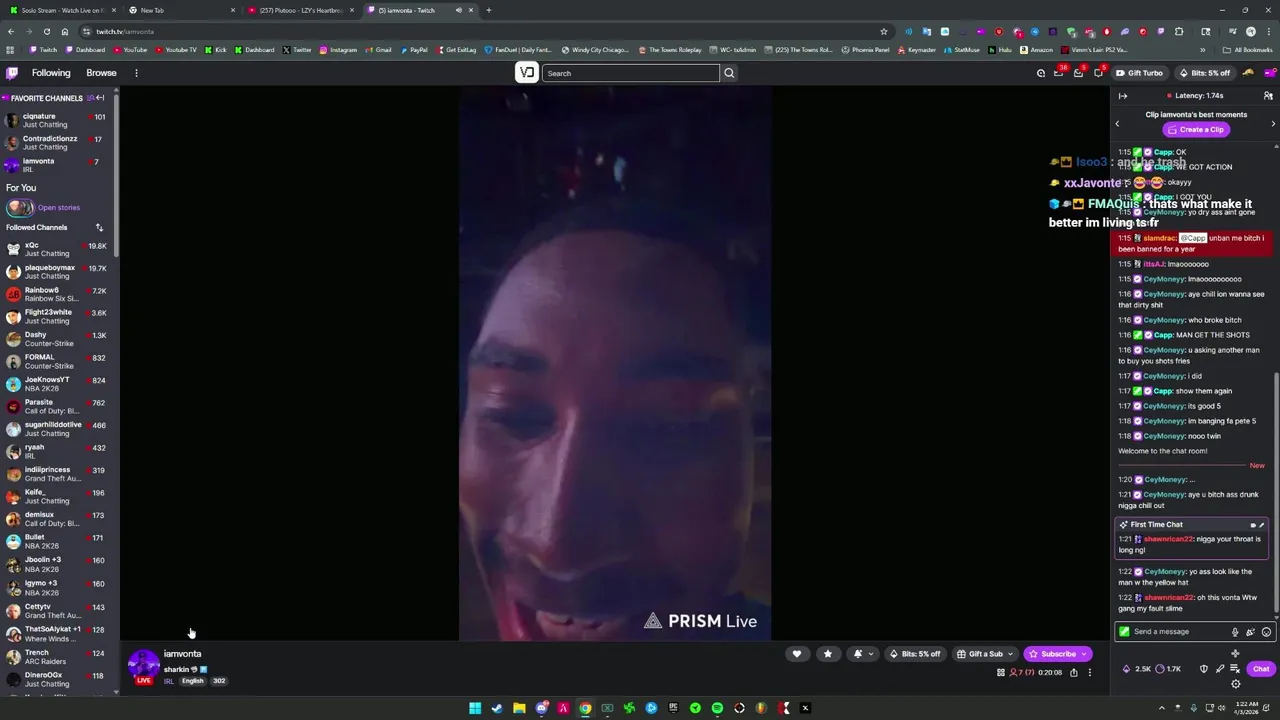Open the Following navigation item
The height and width of the screenshot is (720, 1280).
click(51, 73)
